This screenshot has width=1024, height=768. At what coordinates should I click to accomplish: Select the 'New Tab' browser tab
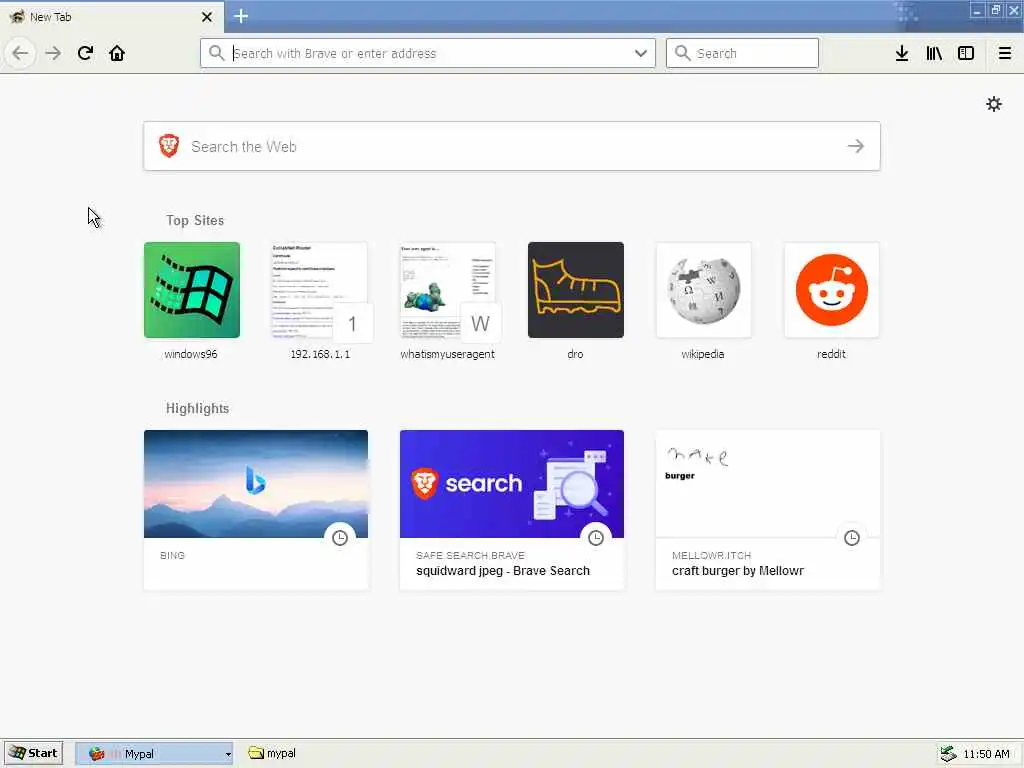pyautogui.click(x=112, y=17)
